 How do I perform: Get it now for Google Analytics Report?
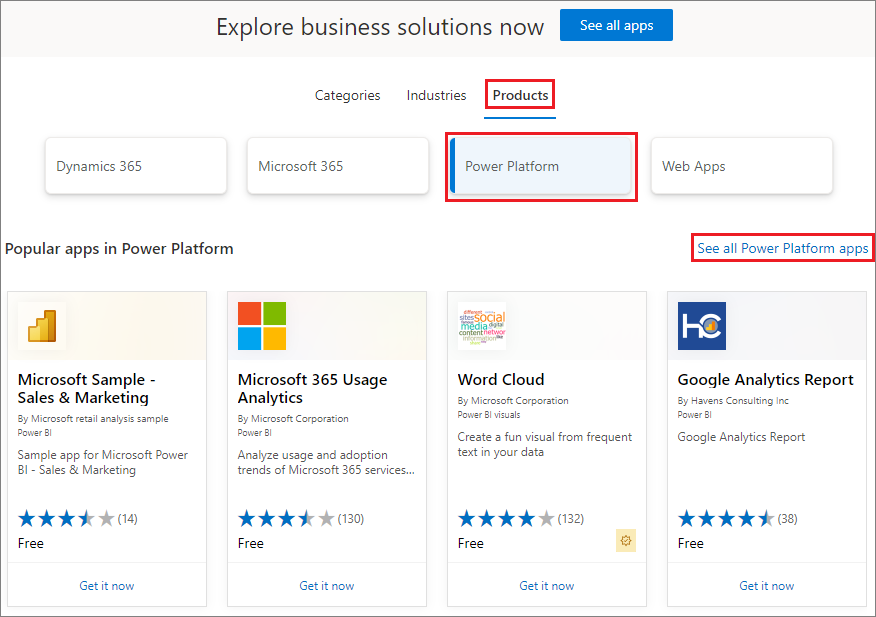(766, 586)
